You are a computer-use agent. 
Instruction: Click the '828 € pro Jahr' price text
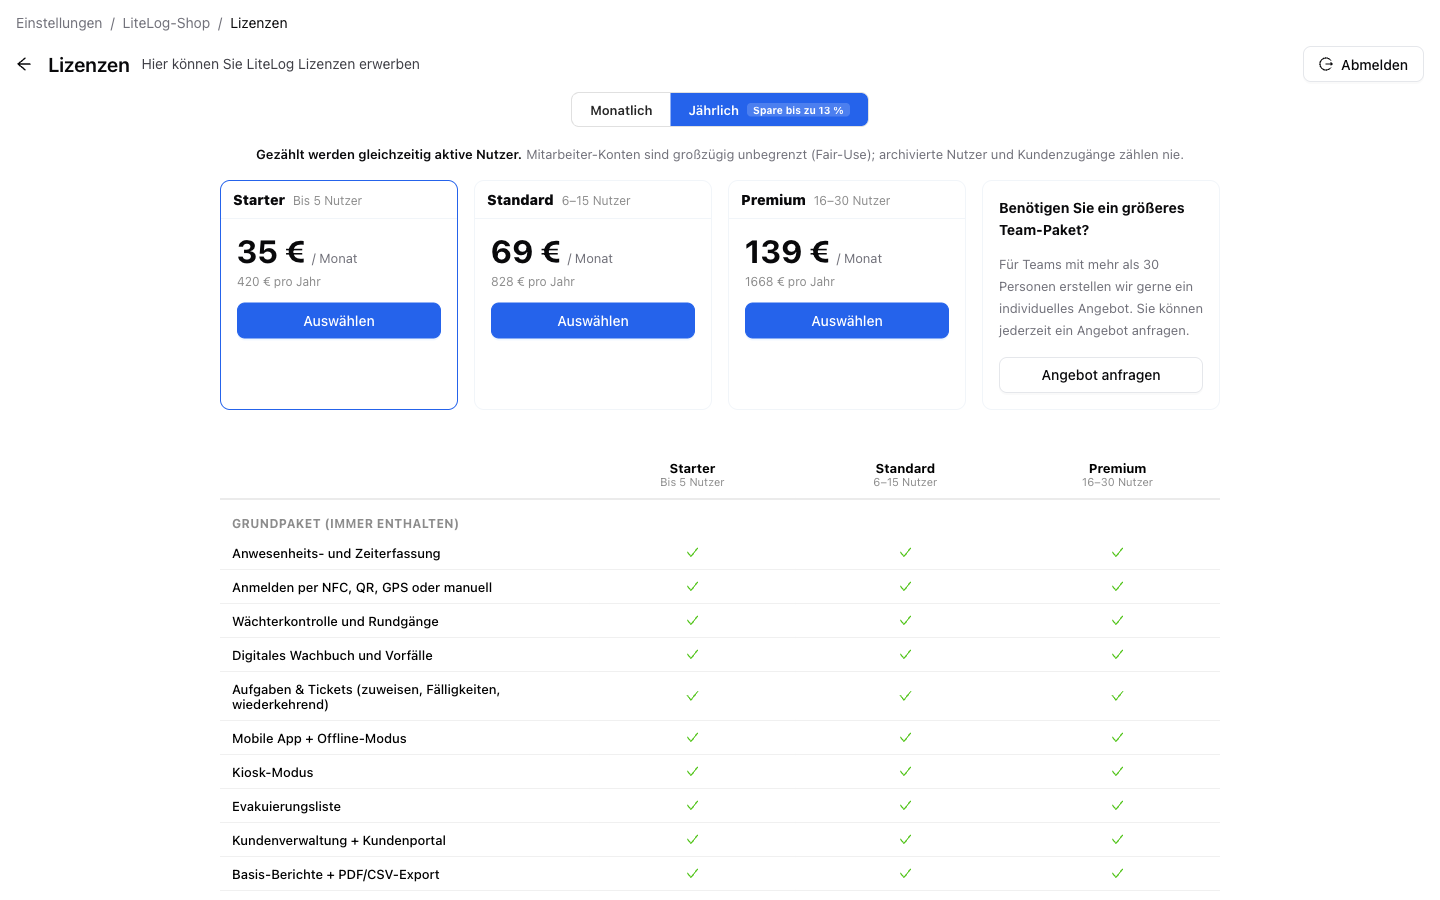coord(533,282)
